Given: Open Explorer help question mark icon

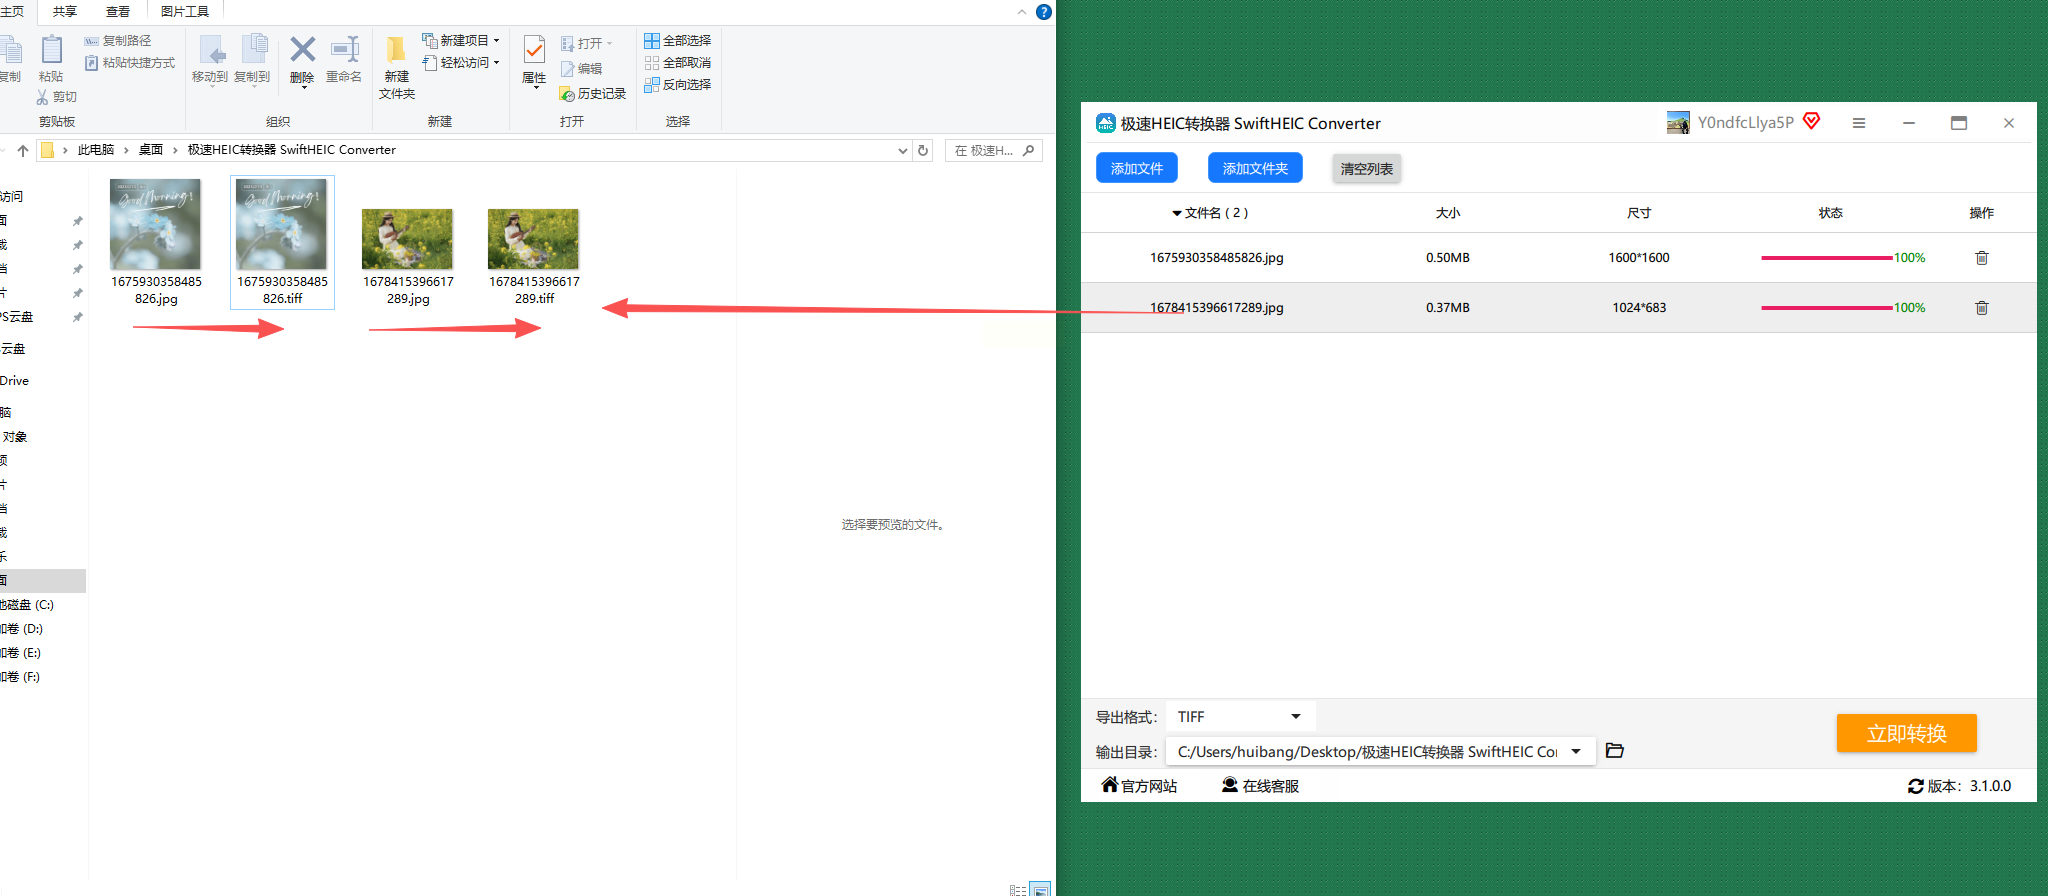Looking at the screenshot, I should [1044, 12].
